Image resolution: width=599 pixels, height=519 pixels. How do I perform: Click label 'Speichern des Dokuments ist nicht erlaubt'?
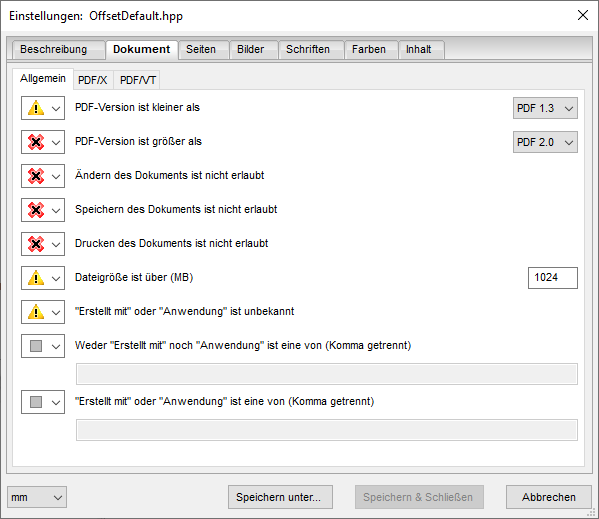176,209
